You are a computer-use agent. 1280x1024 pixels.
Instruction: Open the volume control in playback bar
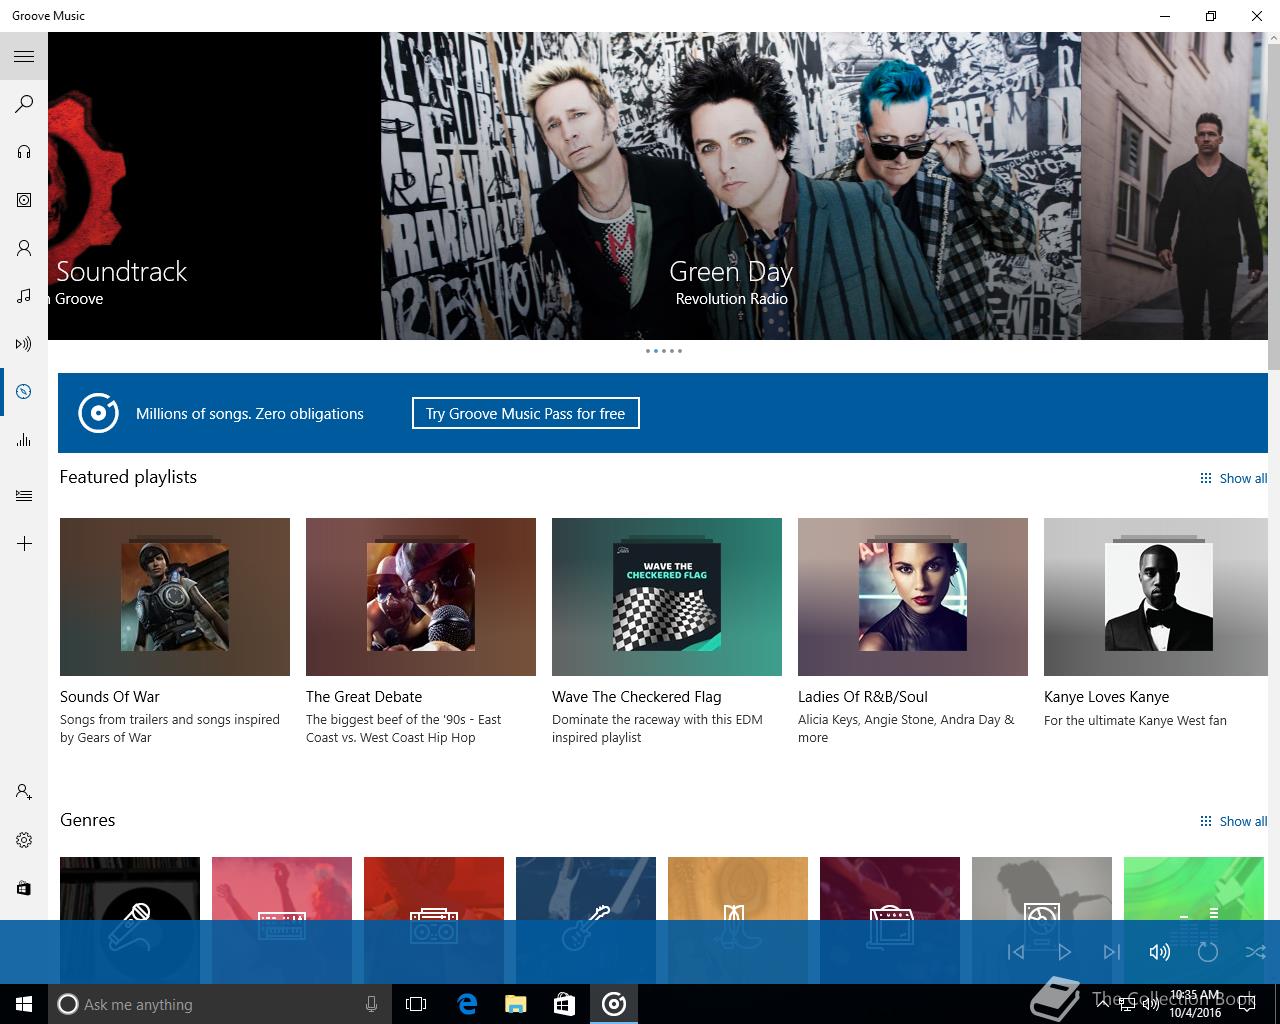(x=1160, y=952)
